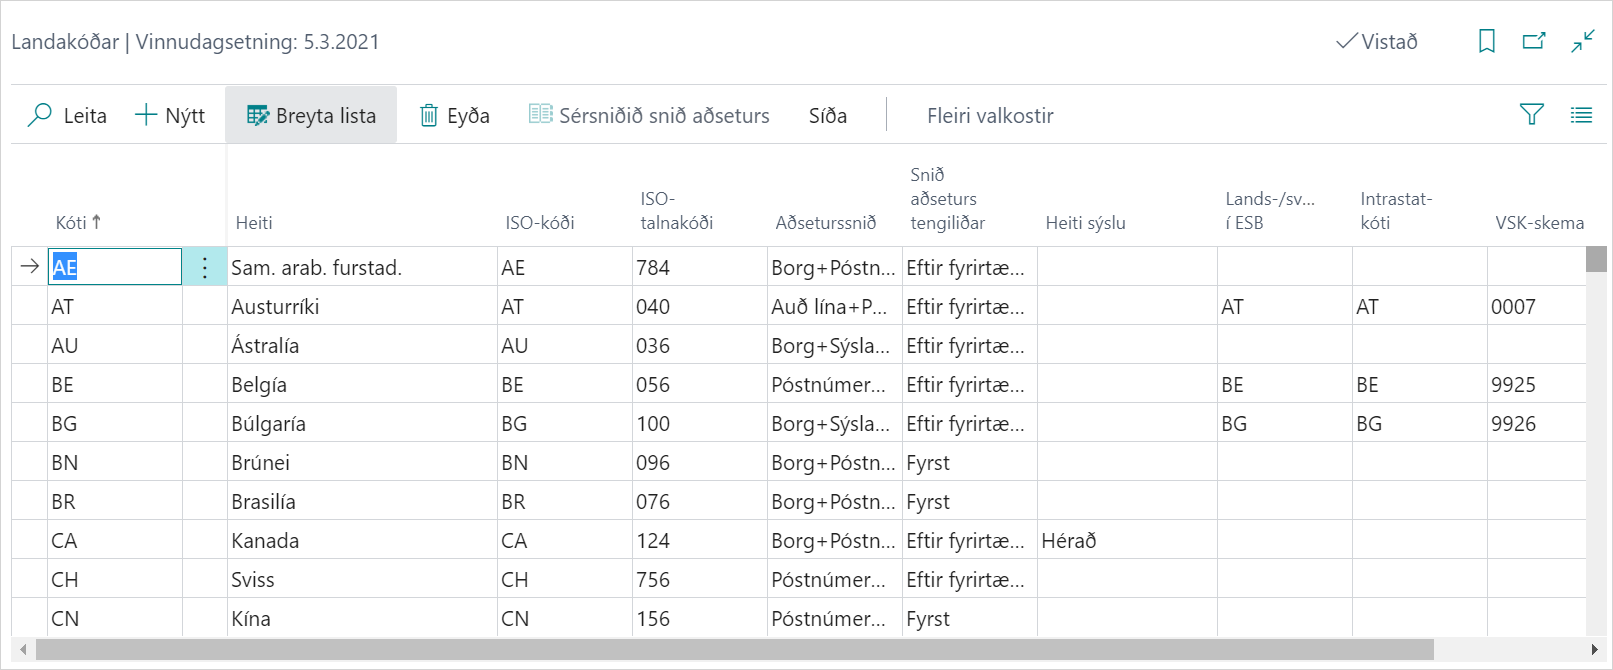Click the right arrow of horizontal scrollbar

click(x=1594, y=650)
